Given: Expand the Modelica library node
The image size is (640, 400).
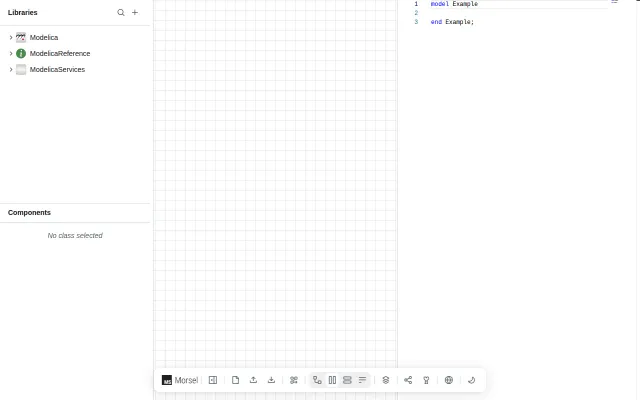Looking at the screenshot, I should click(x=11, y=38).
